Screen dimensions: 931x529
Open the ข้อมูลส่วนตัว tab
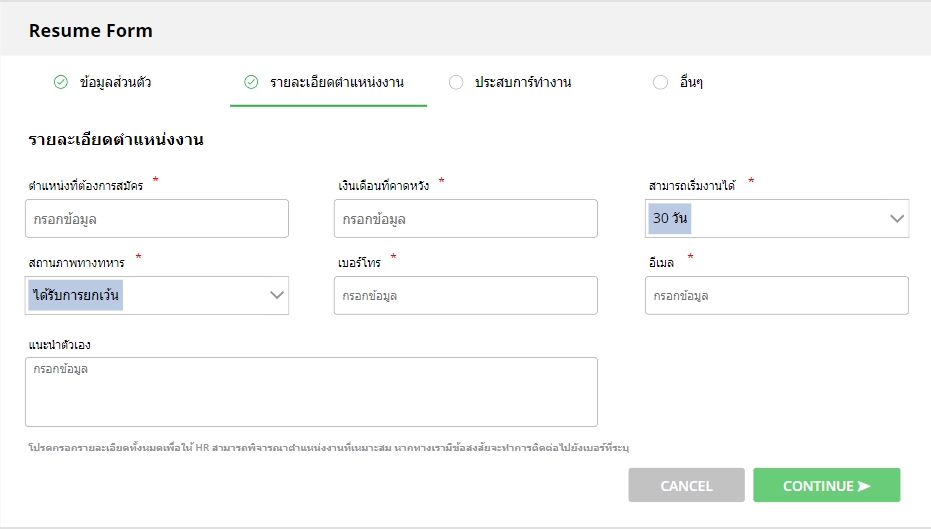coord(115,82)
